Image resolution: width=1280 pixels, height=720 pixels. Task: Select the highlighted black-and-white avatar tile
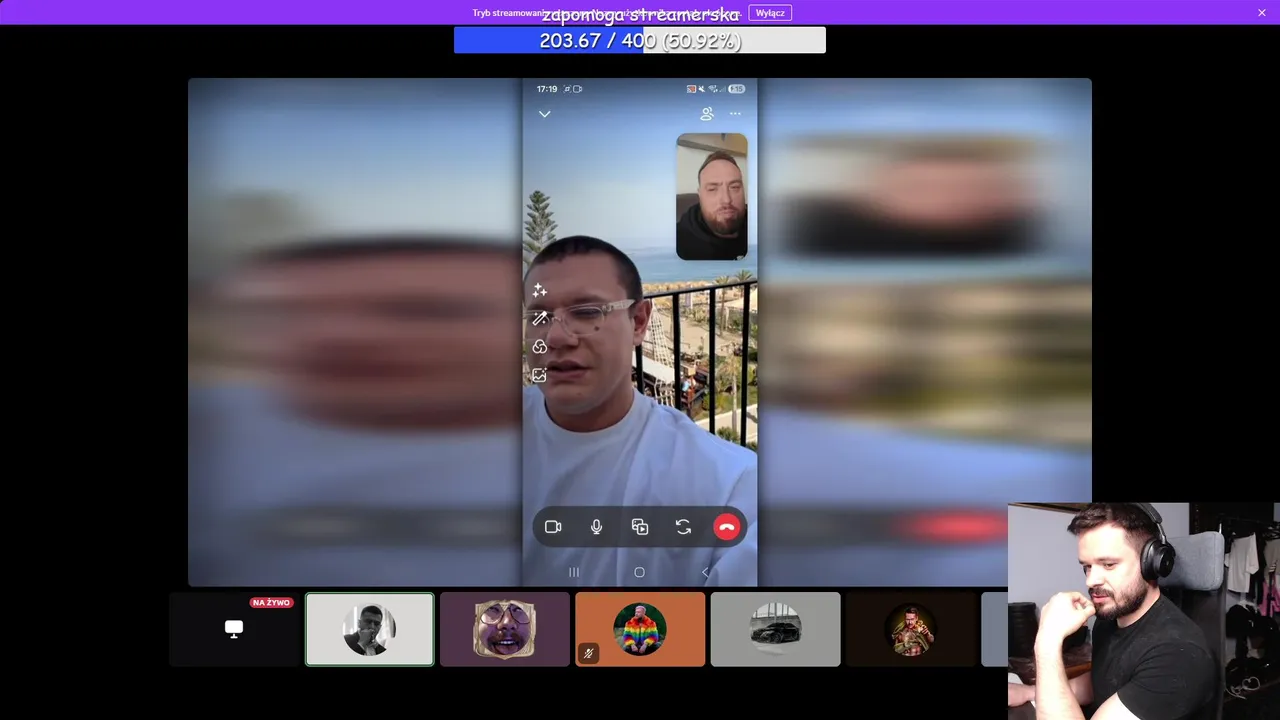[x=370, y=629]
